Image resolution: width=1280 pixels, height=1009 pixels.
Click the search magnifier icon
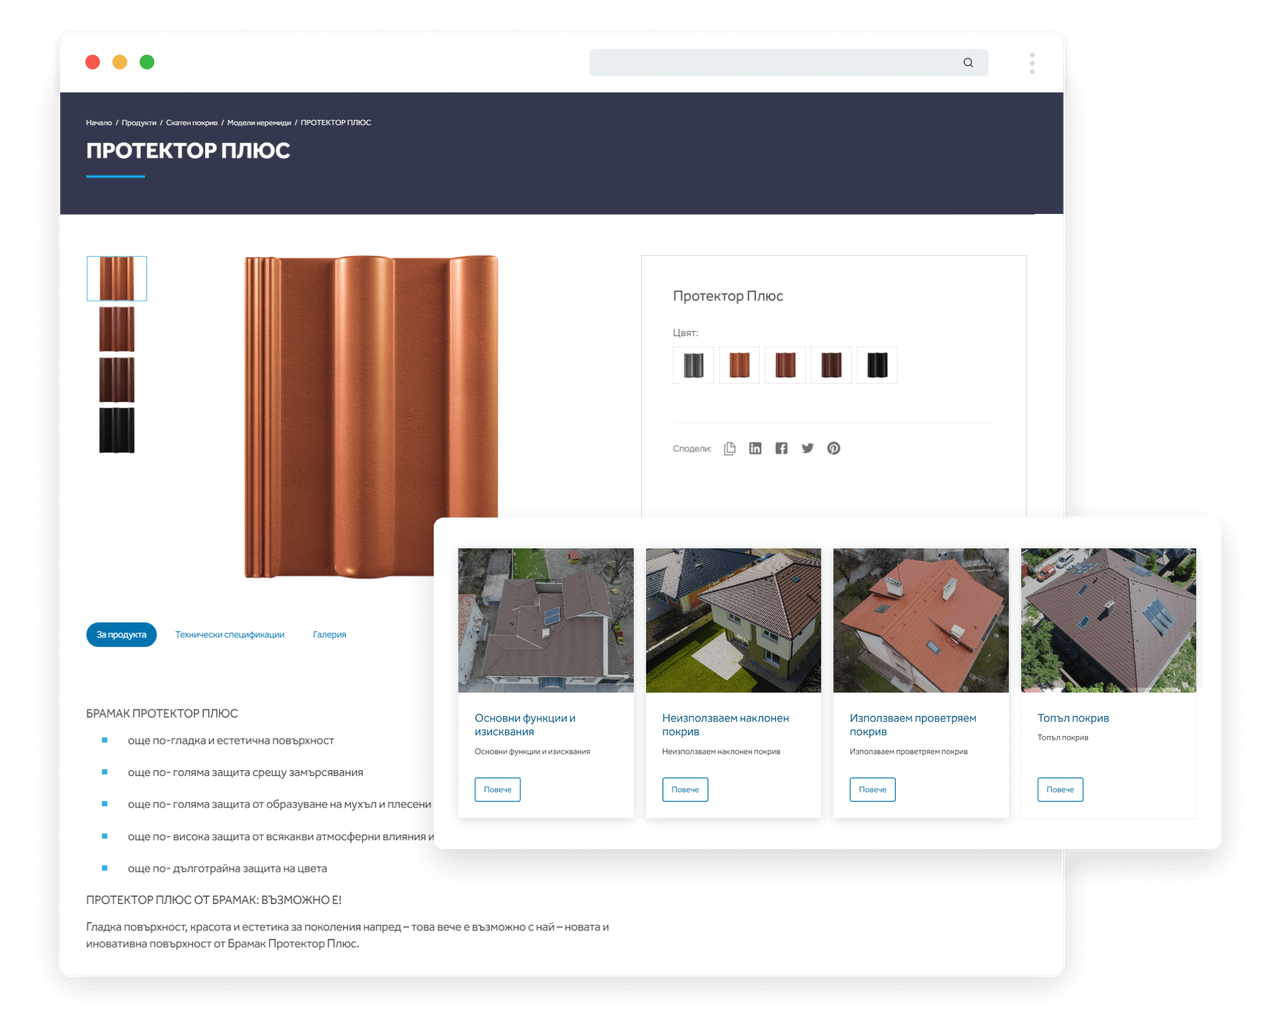pos(968,63)
